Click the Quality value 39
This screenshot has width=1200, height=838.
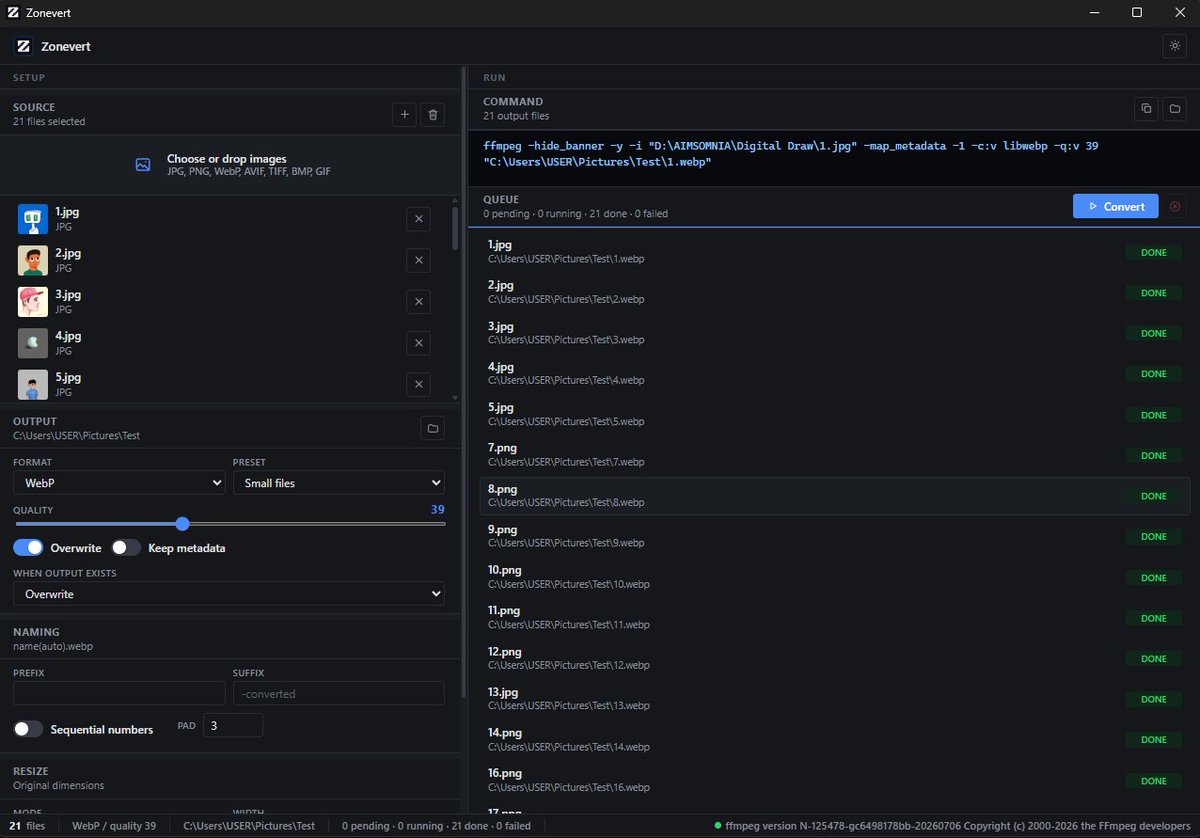coord(437,510)
